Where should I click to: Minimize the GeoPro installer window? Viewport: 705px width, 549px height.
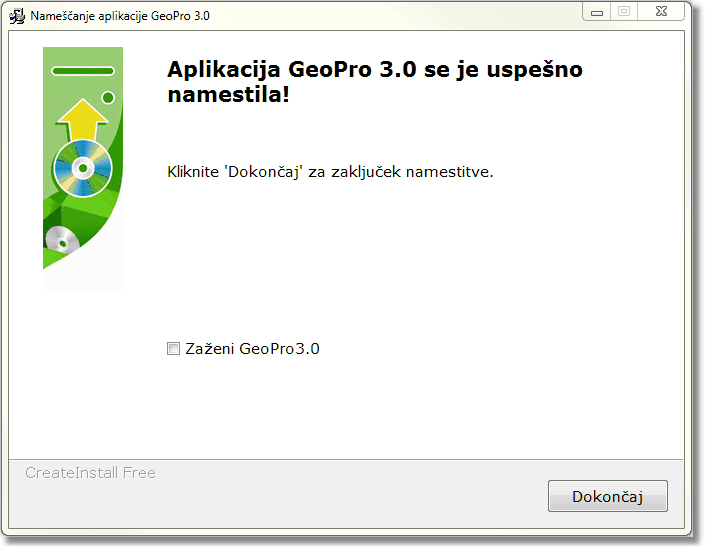tap(597, 12)
